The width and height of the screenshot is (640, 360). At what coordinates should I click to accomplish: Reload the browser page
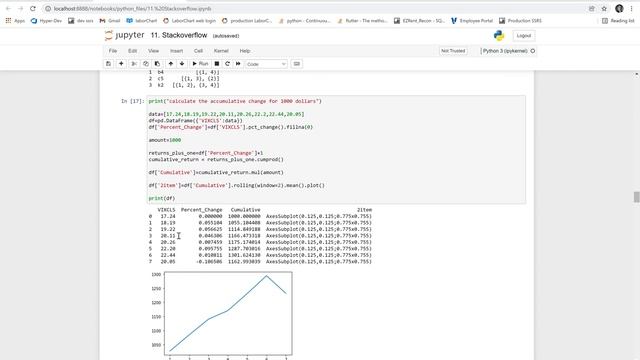click(x=33, y=9)
